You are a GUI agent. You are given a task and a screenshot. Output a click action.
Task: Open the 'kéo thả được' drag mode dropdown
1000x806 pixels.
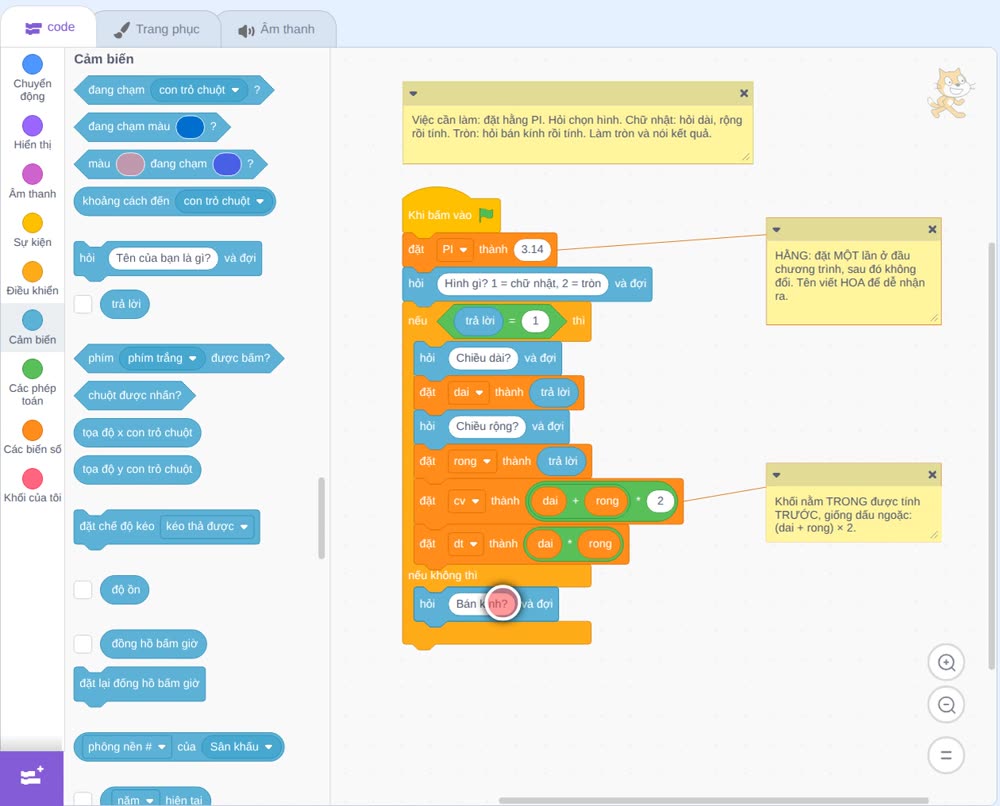(207, 527)
